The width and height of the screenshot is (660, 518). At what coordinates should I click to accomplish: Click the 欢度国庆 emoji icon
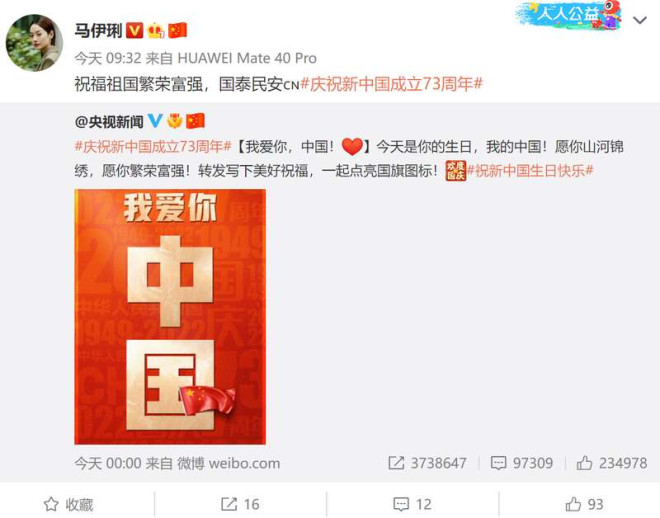[456, 171]
